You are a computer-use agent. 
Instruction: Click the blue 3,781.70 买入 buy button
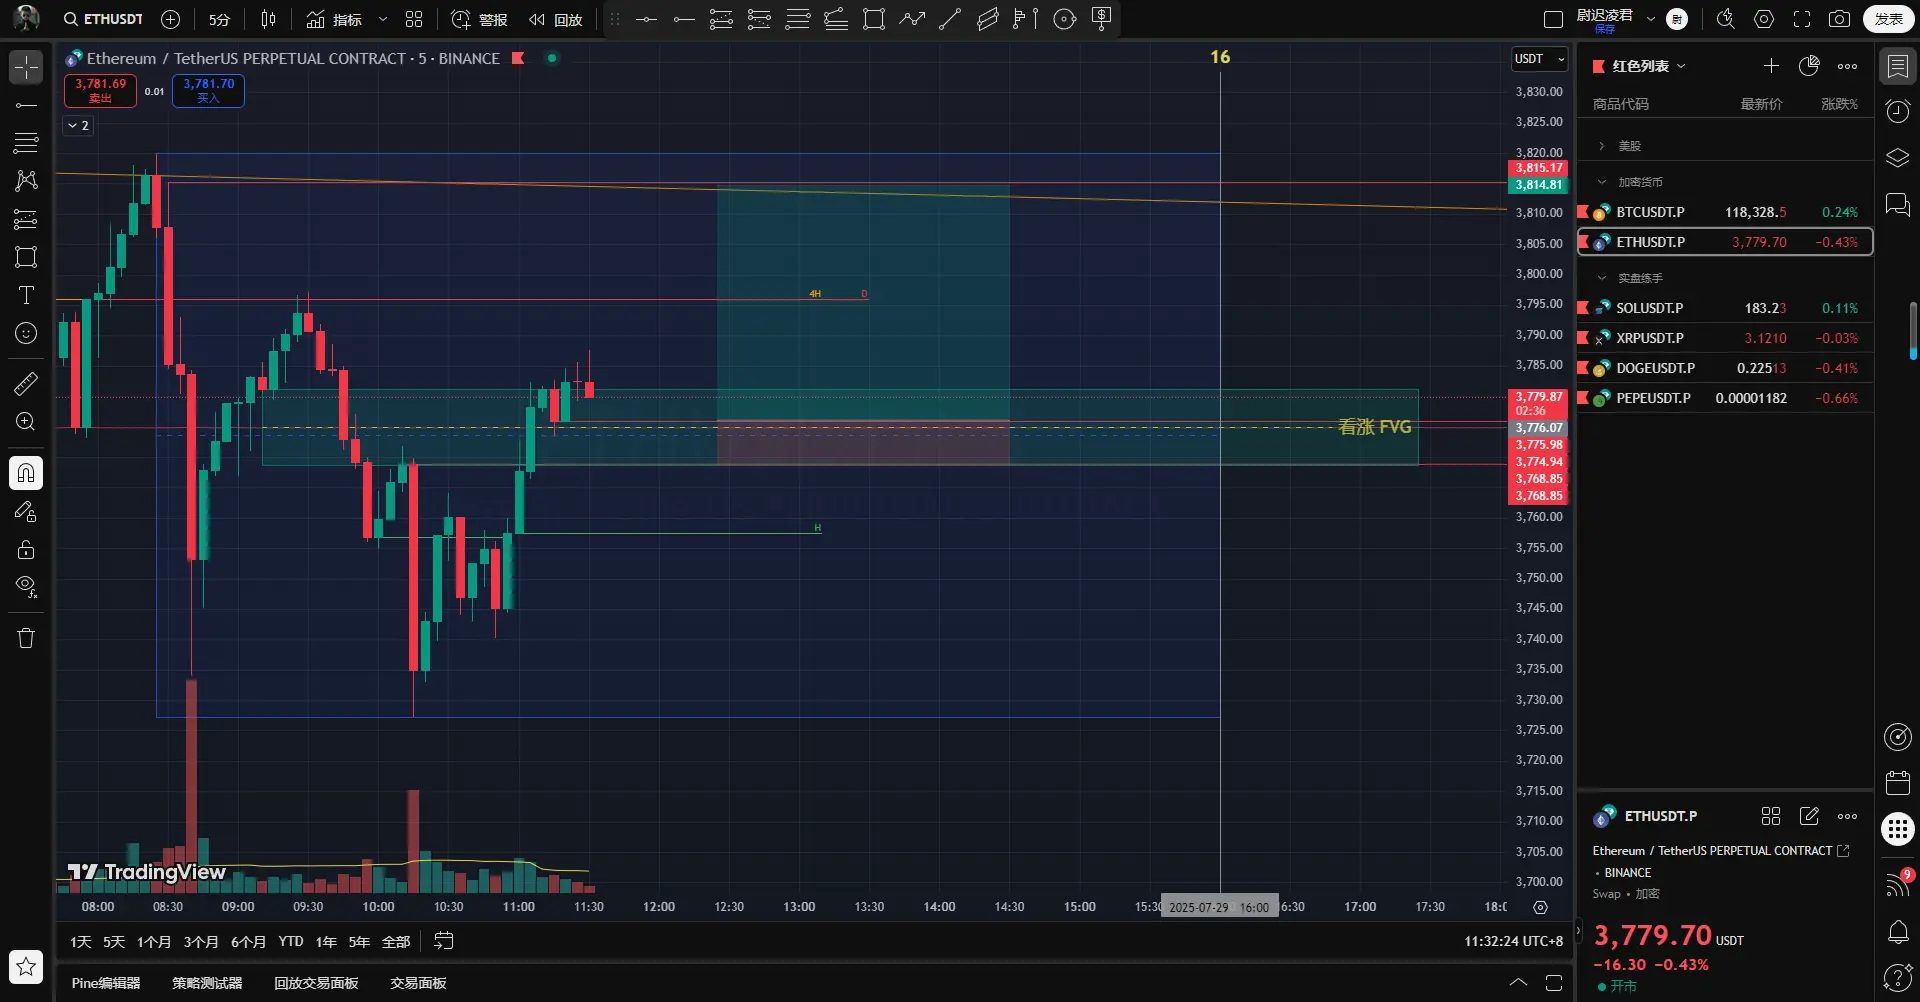tap(208, 91)
